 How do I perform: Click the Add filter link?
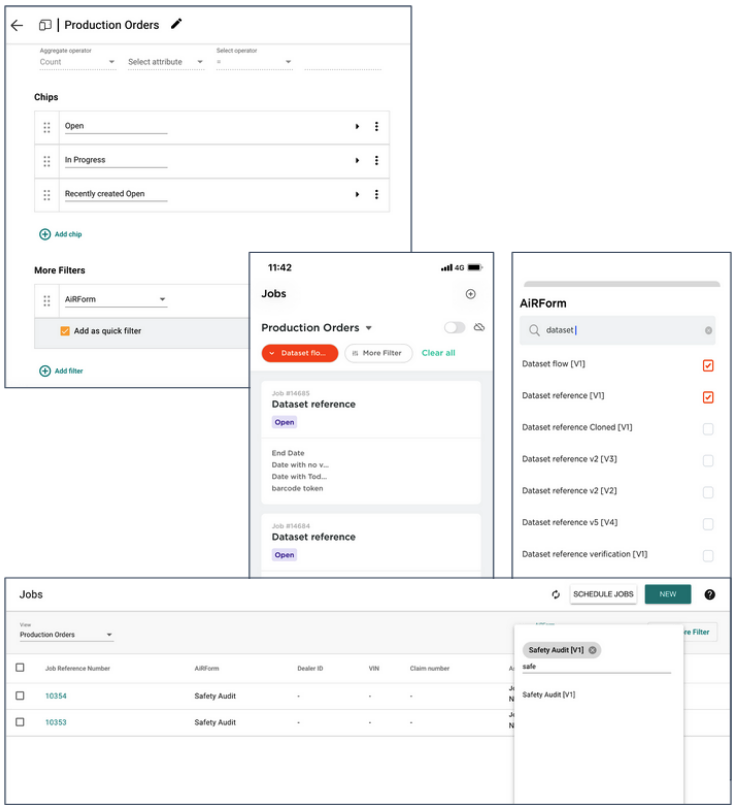69,371
